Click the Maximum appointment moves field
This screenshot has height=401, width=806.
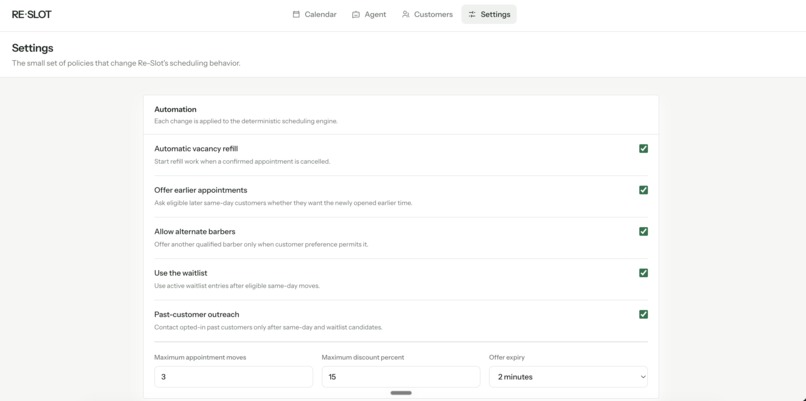[x=233, y=377]
